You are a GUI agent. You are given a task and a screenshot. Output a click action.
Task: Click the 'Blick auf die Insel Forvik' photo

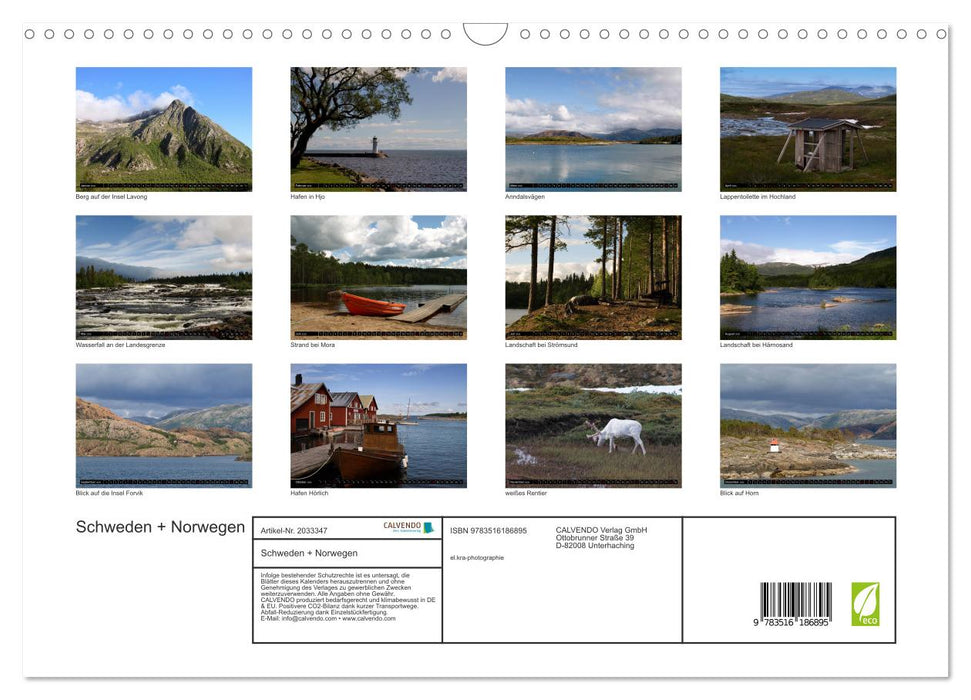[164, 424]
